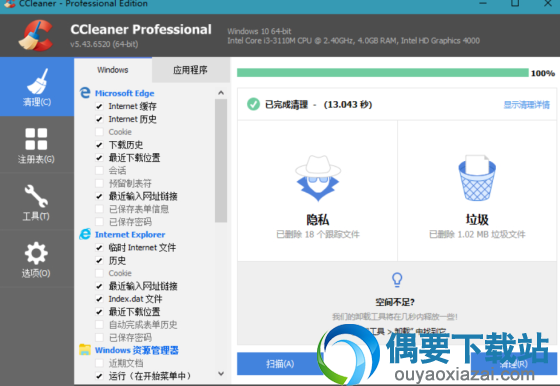Click the lightbulb tip icon
560x386 pixels.
point(397,280)
